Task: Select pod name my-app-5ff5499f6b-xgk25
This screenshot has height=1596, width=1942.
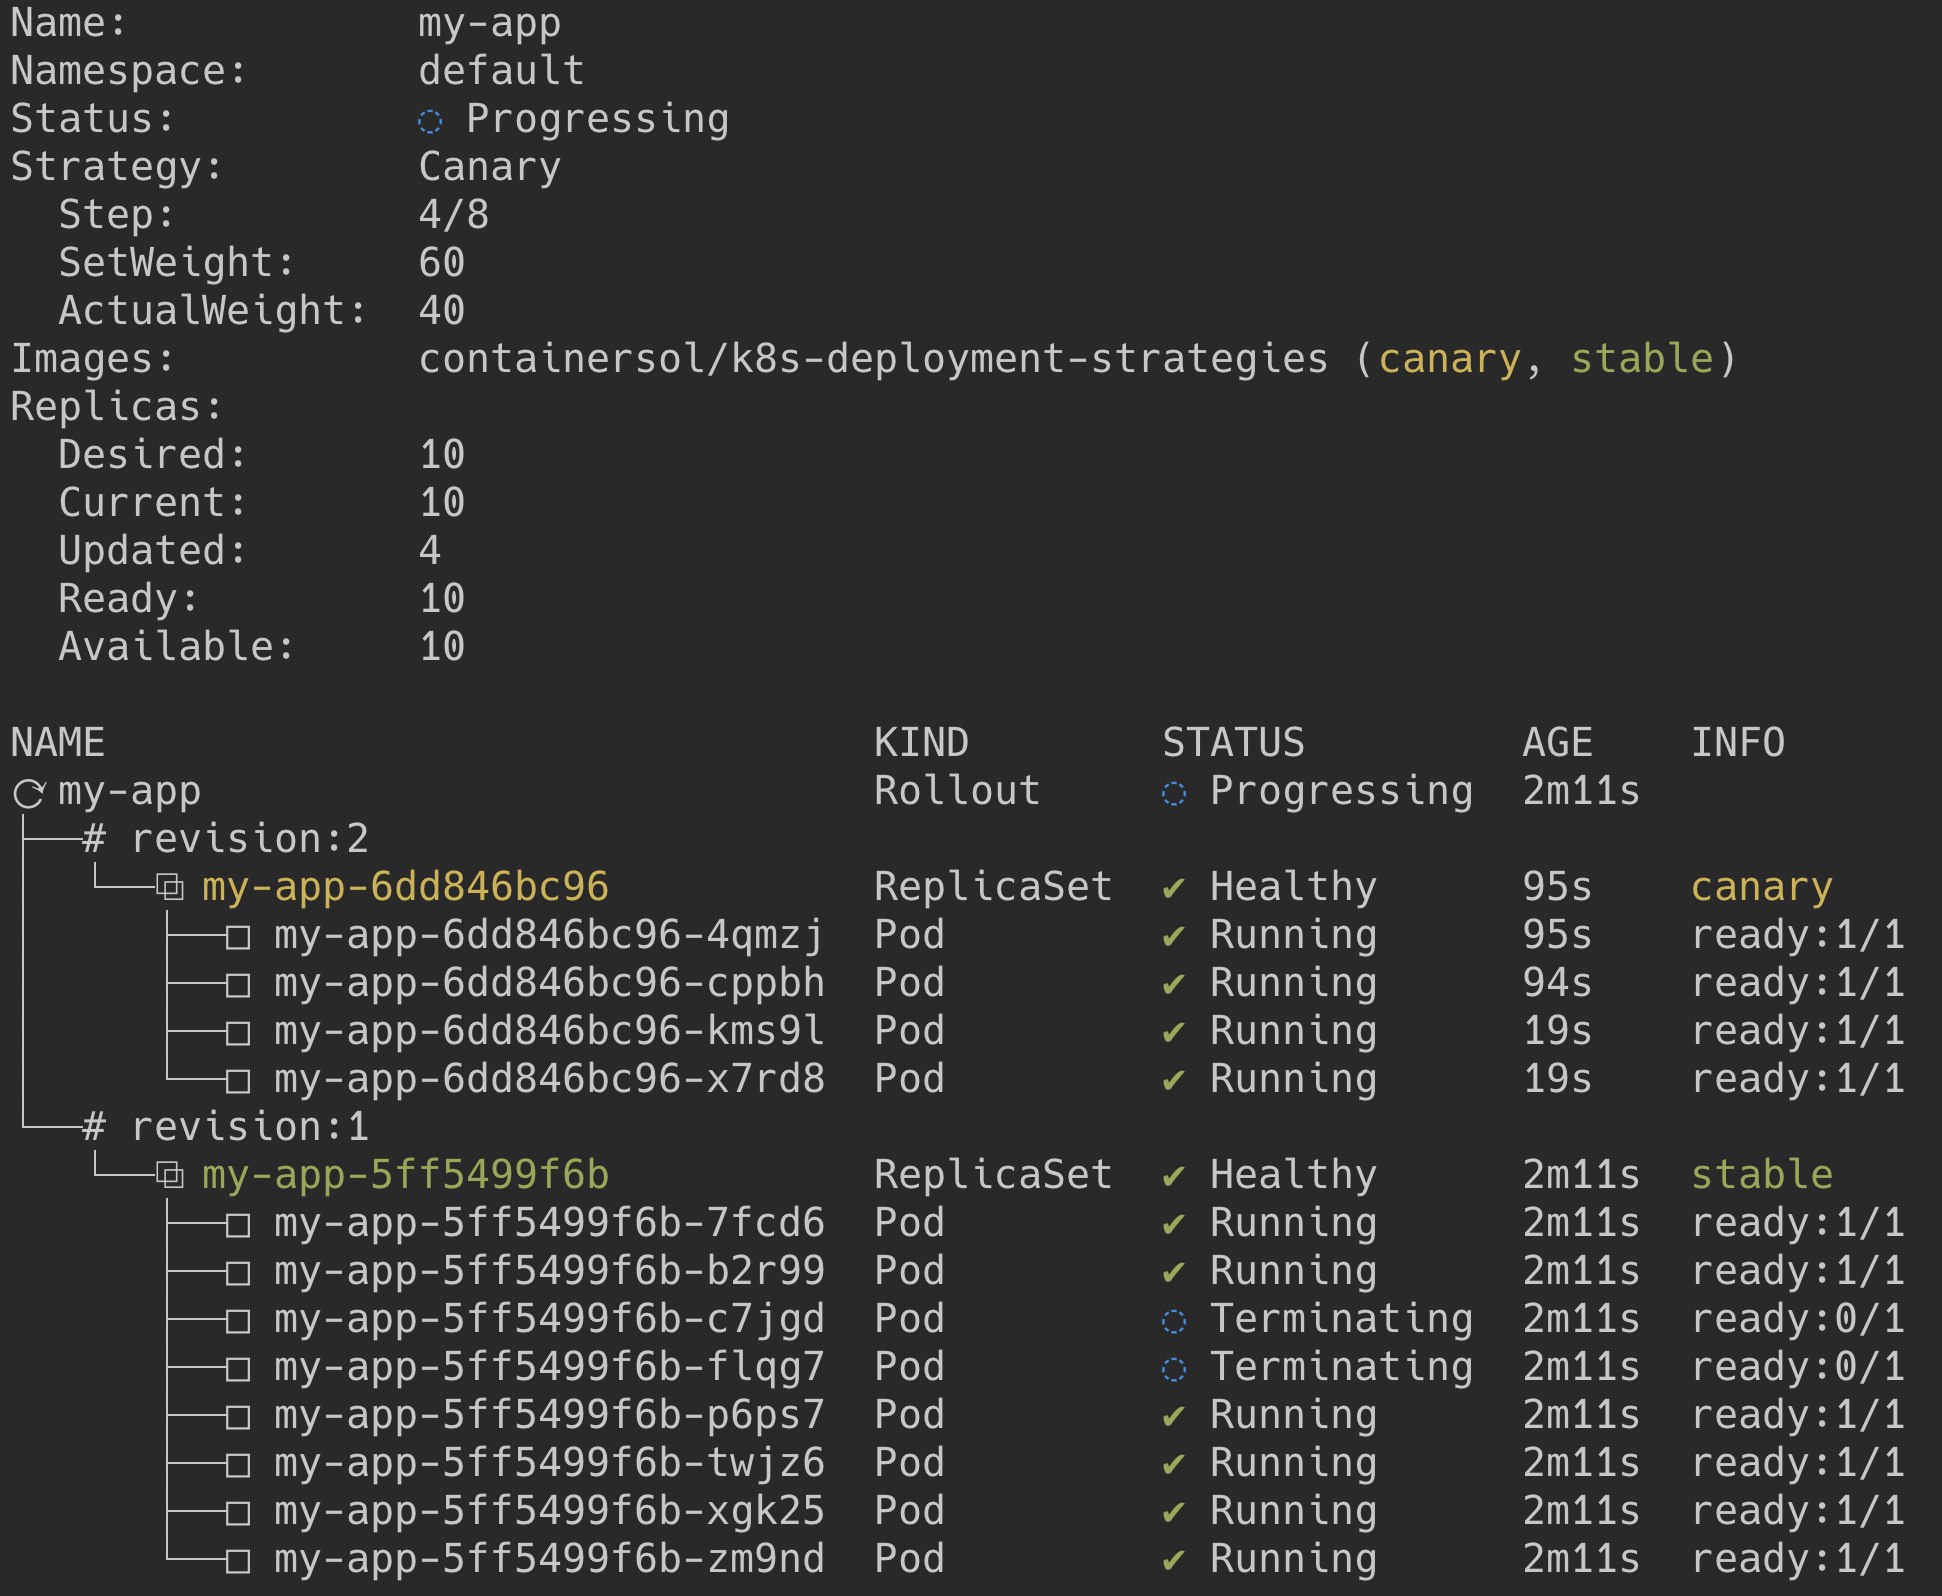Action: click(x=549, y=1511)
